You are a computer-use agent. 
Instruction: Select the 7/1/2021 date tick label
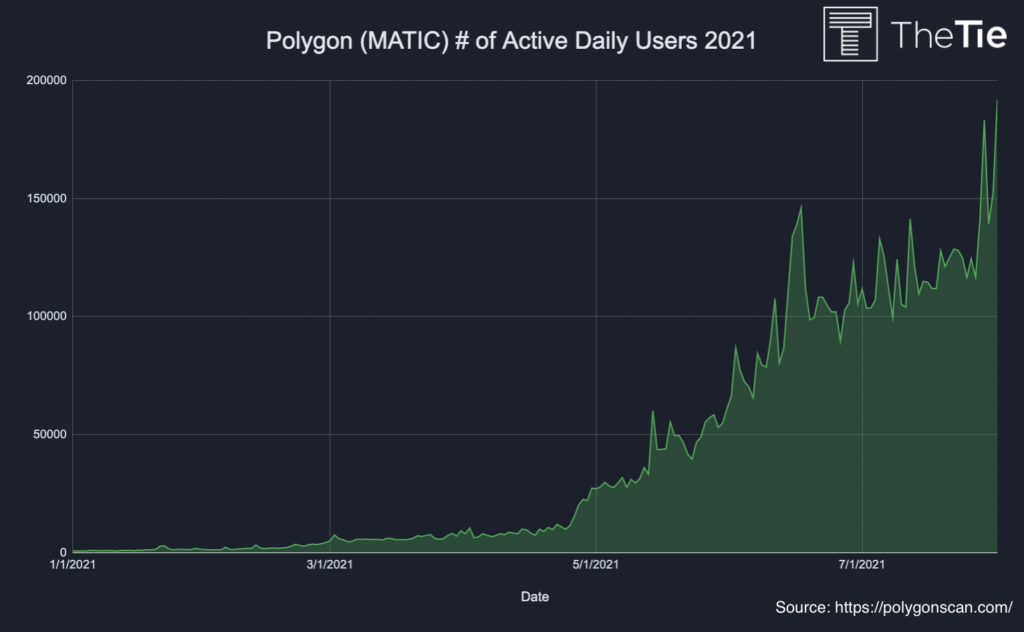[x=861, y=566]
